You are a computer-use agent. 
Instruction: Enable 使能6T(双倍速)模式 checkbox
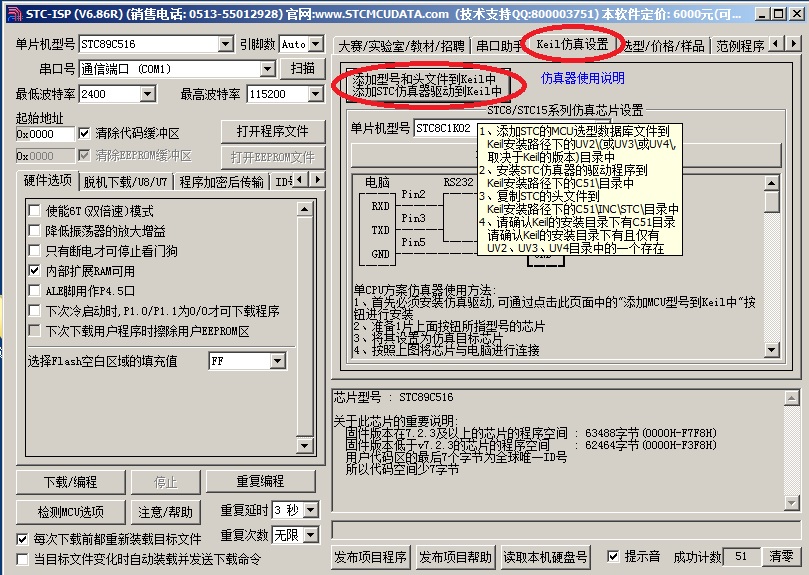coord(35,211)
